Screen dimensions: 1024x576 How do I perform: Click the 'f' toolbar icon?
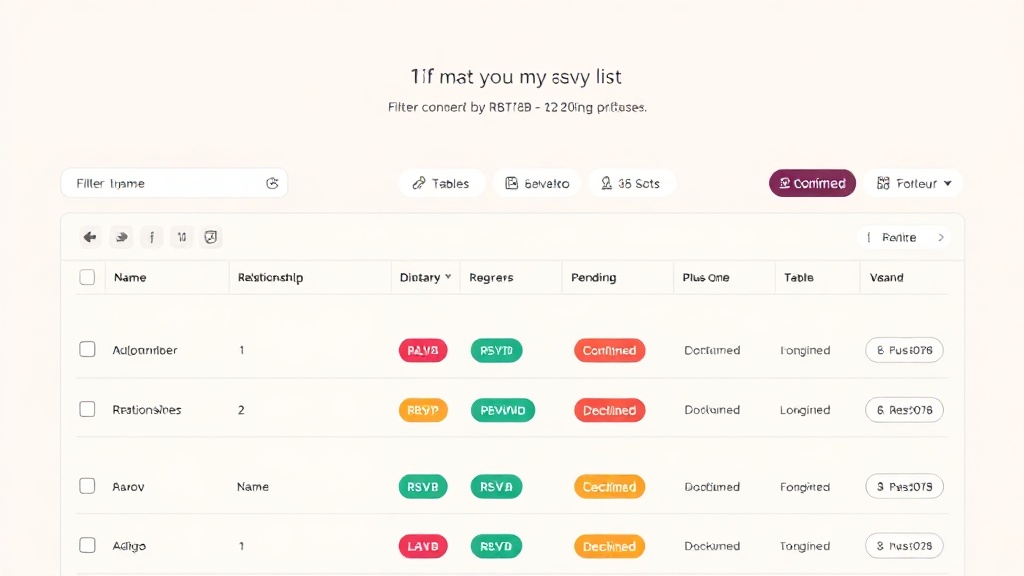(x=152, y=237)
